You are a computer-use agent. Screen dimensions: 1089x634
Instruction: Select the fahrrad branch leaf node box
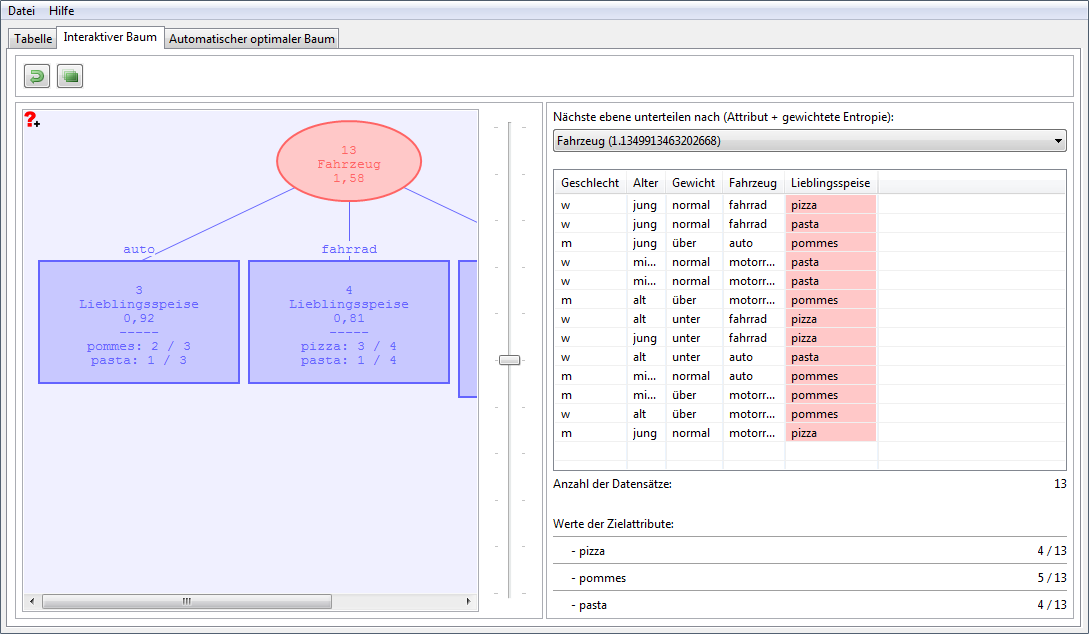click(x=349, y=322)
